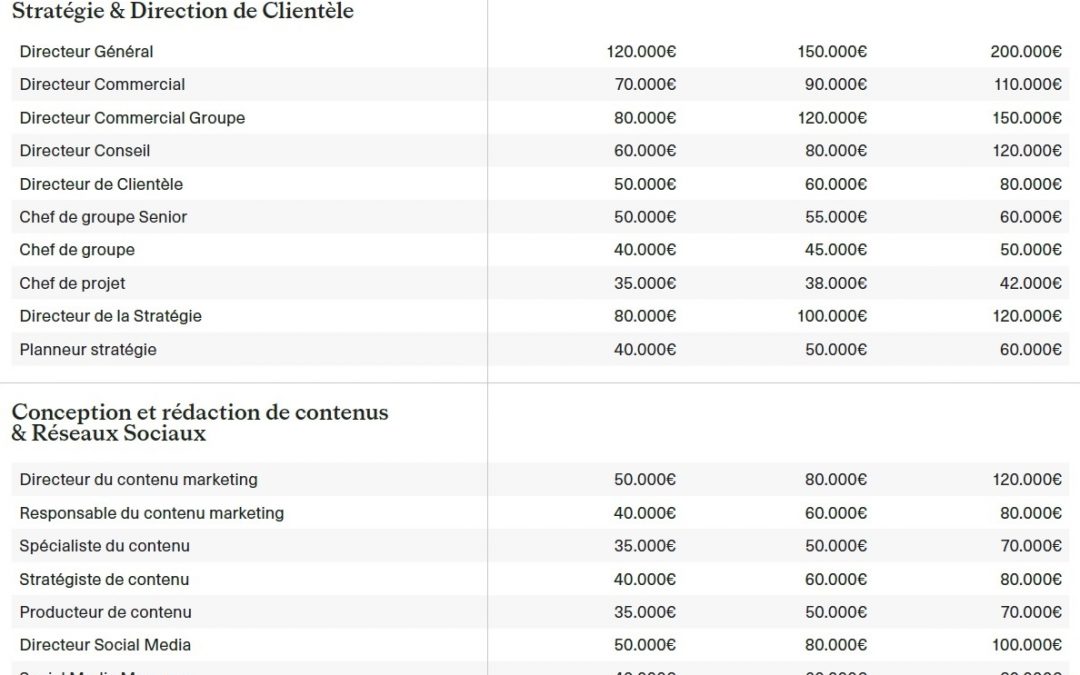
Task: Select the 38.000€ value for Chef de projet
Action: [835, 283]
